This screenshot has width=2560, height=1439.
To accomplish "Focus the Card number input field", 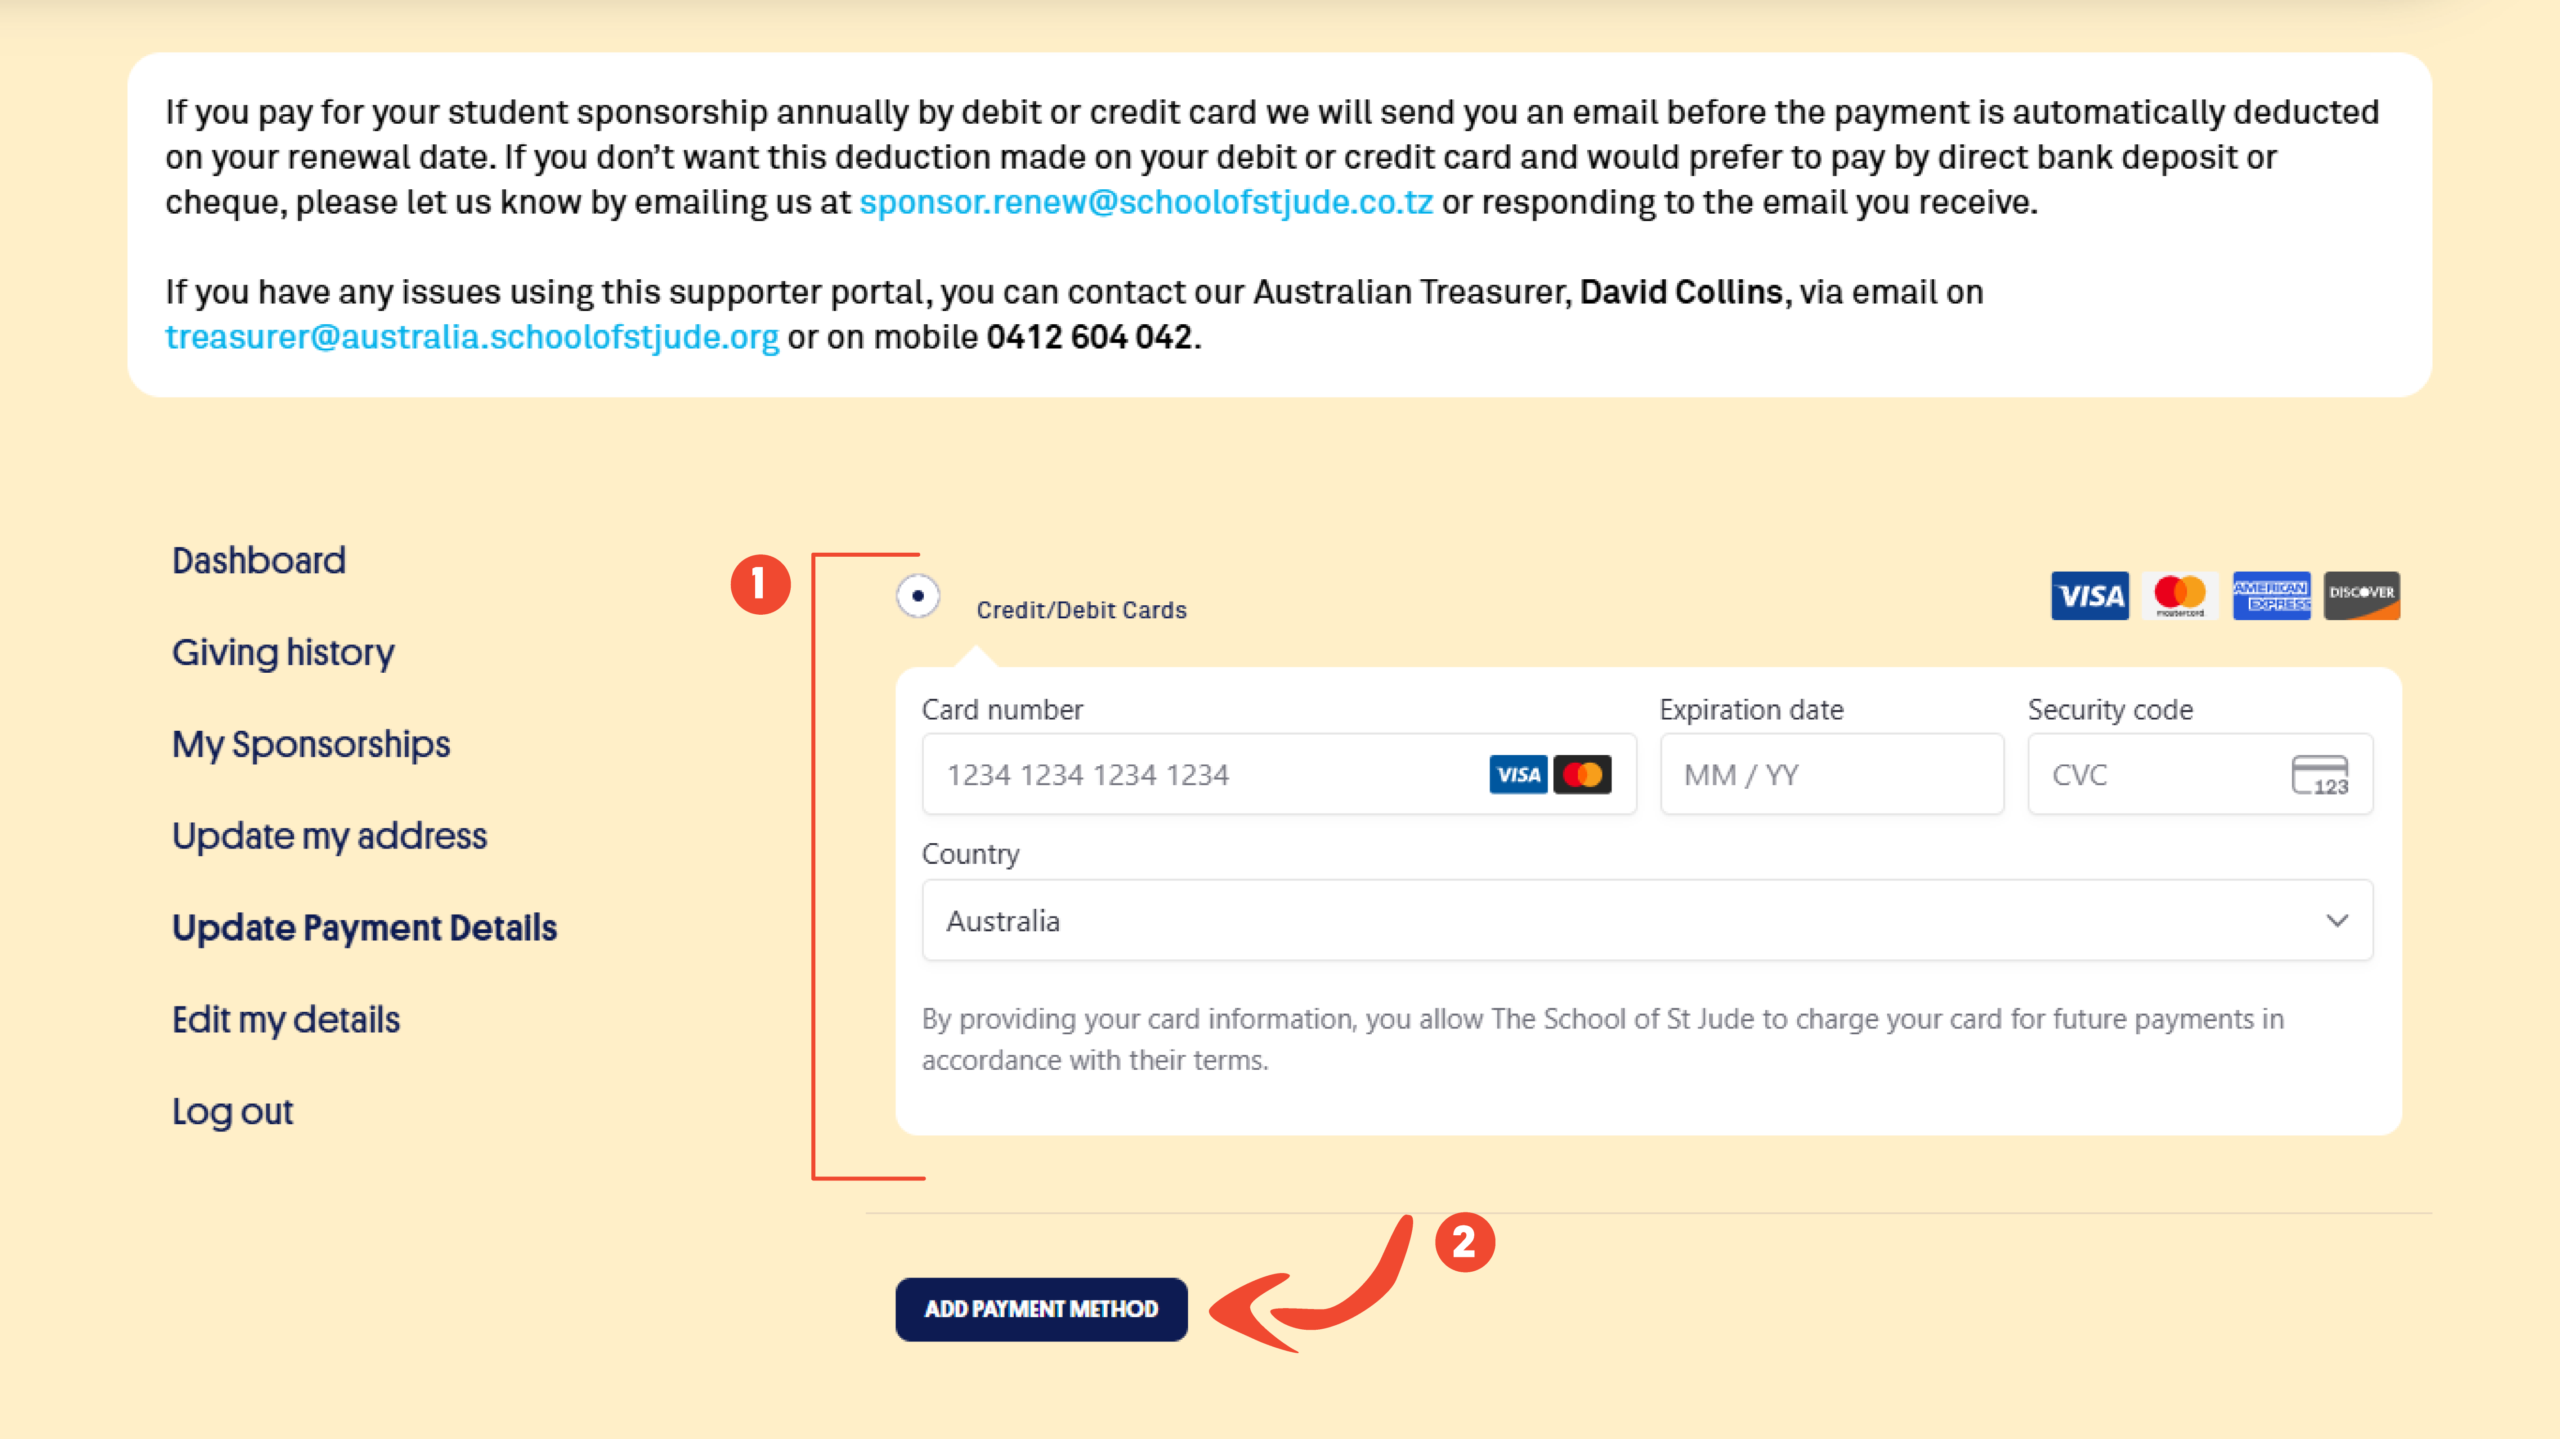I will [x=1200, y=775].
